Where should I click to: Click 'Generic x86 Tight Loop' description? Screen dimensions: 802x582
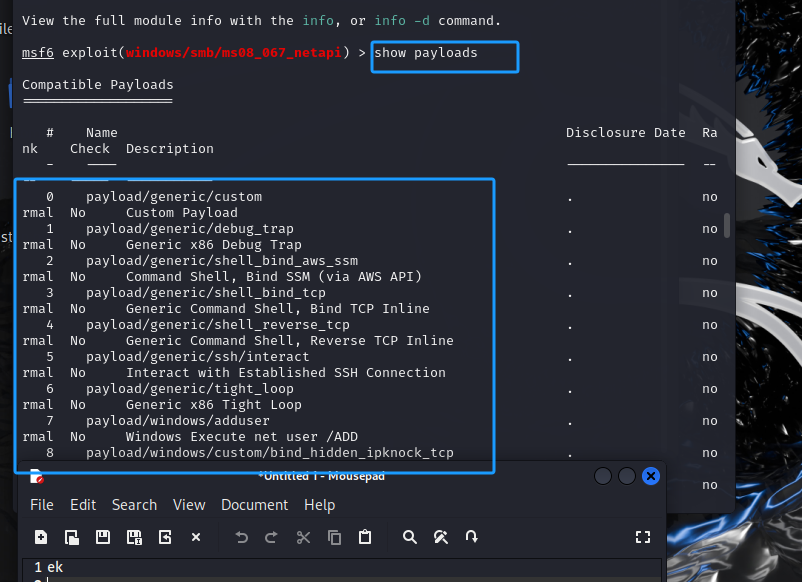tap(214, 405)
